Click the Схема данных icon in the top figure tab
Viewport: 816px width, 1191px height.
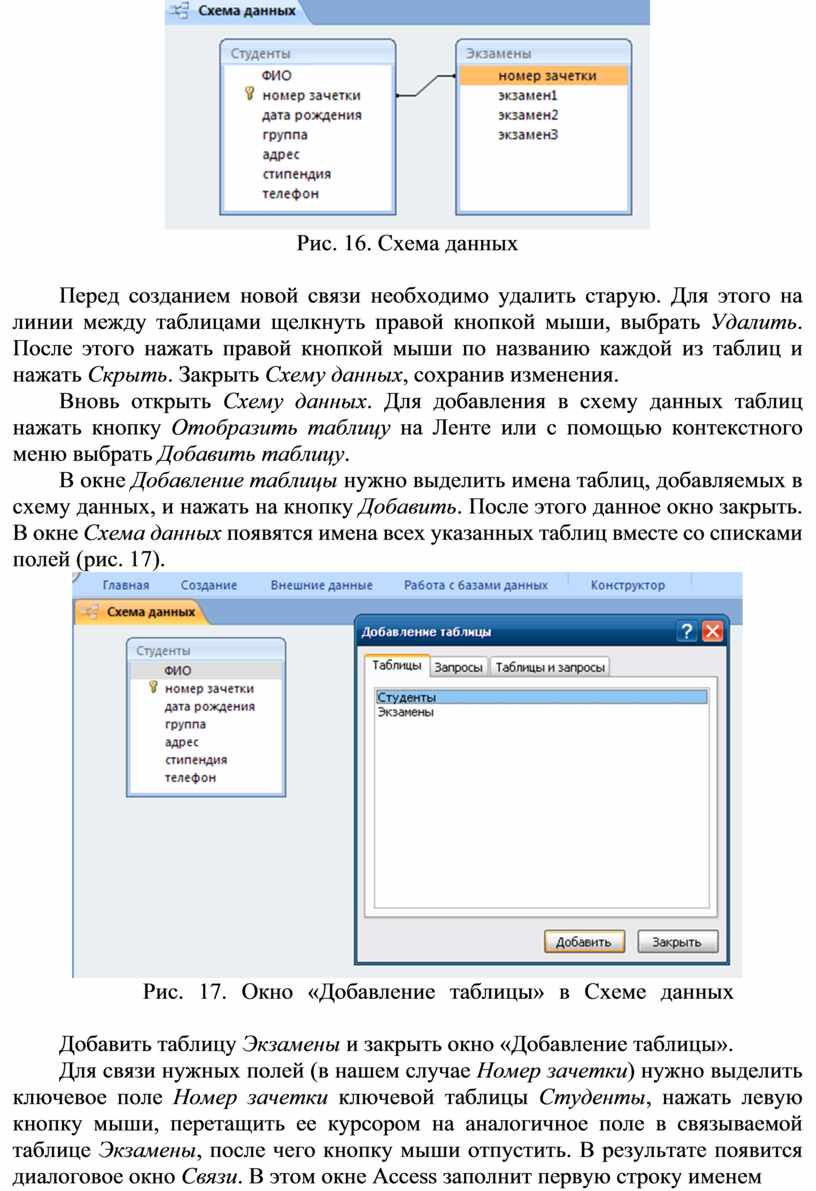[179, 11]
